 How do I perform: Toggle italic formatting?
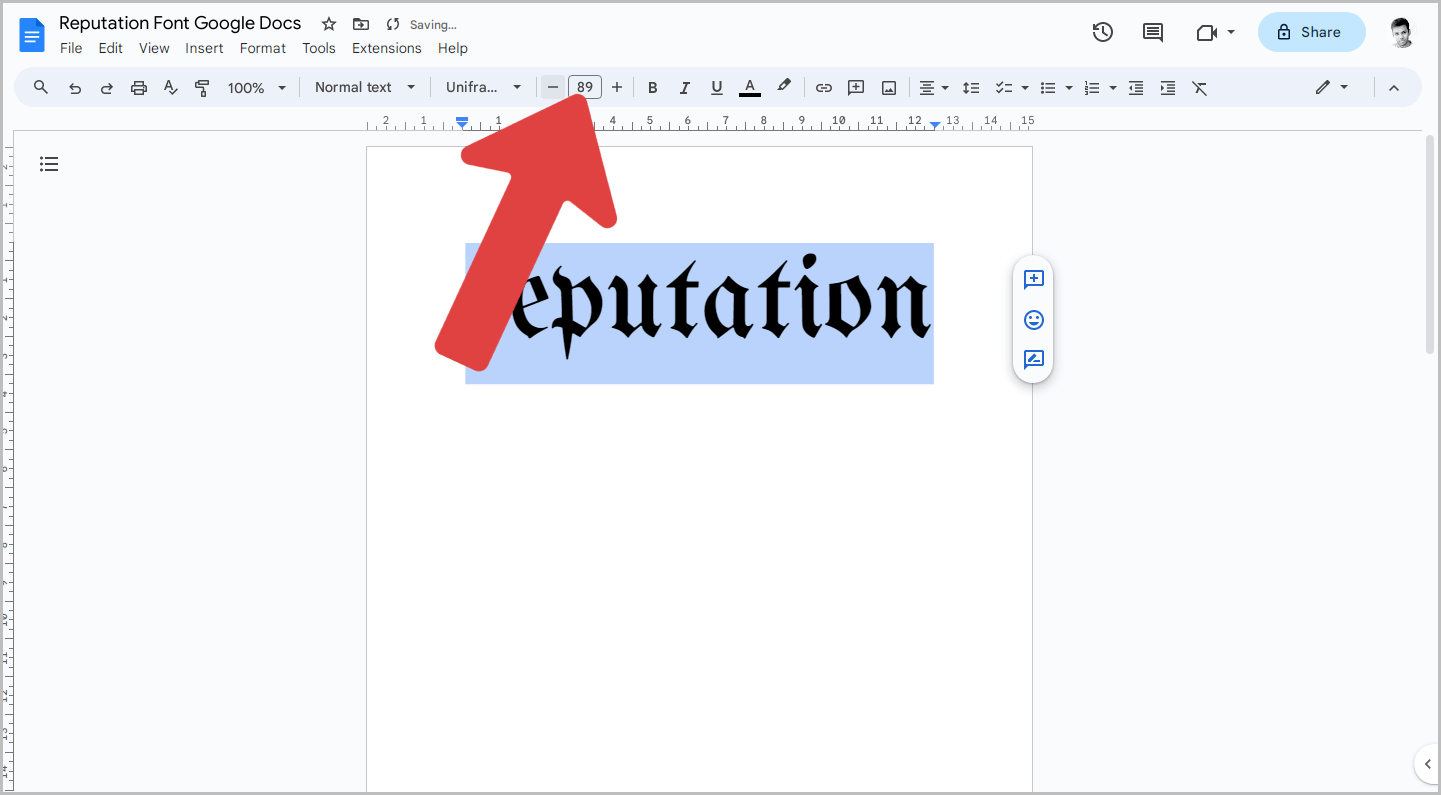[684, 87]
